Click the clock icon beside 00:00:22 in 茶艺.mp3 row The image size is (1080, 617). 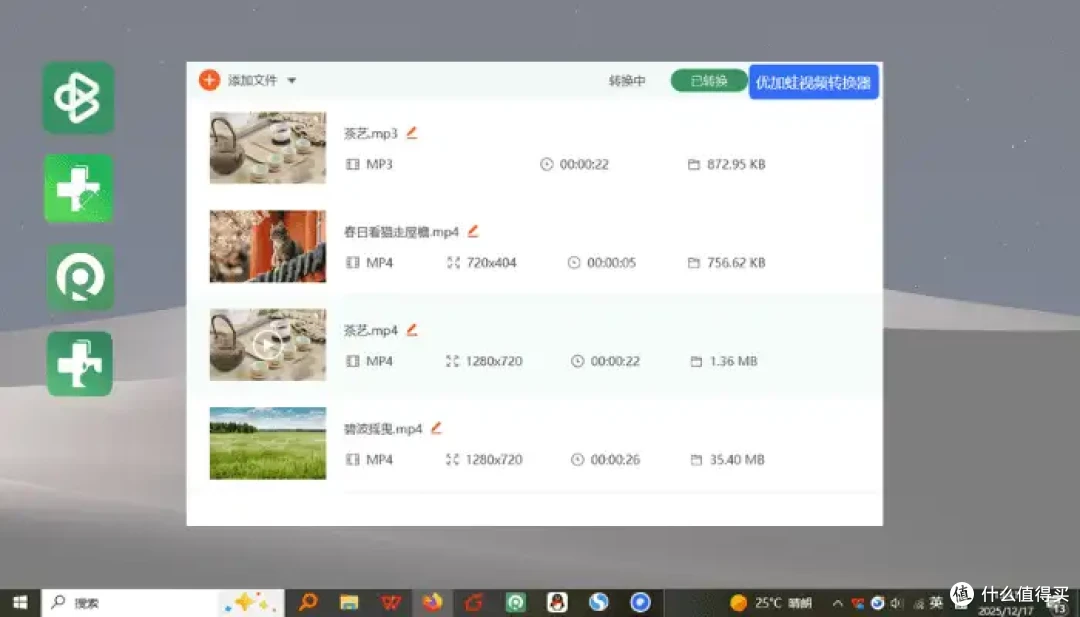click(x=546, y=164)
